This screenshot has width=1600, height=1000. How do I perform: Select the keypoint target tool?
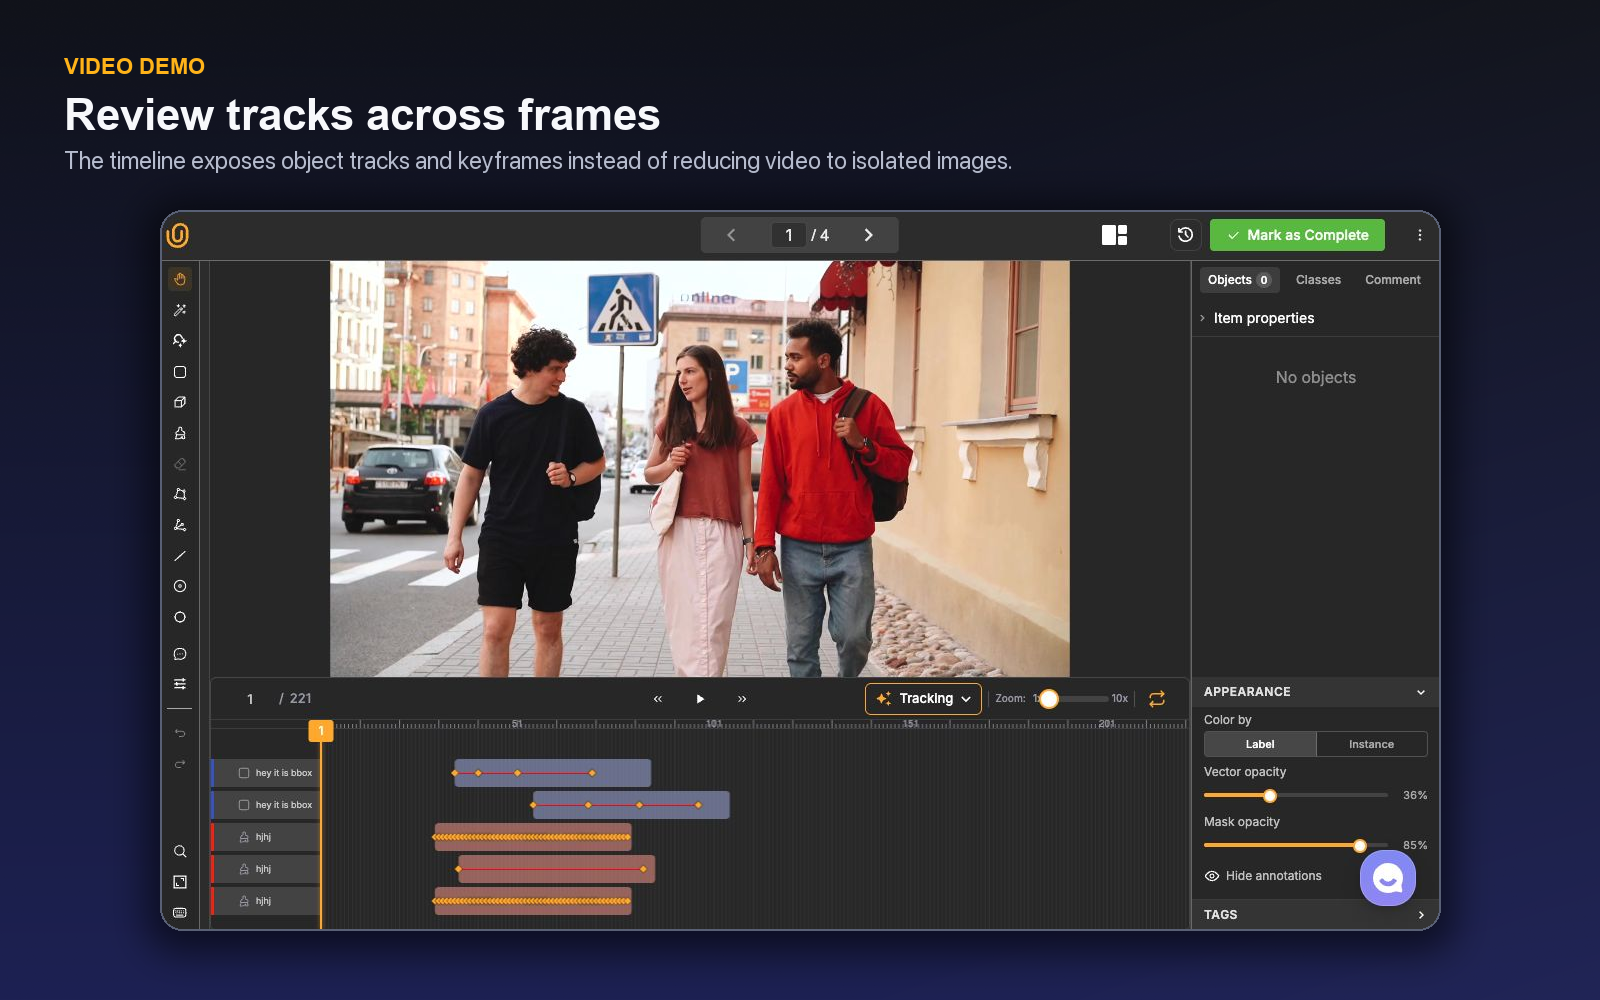[180, 586]
